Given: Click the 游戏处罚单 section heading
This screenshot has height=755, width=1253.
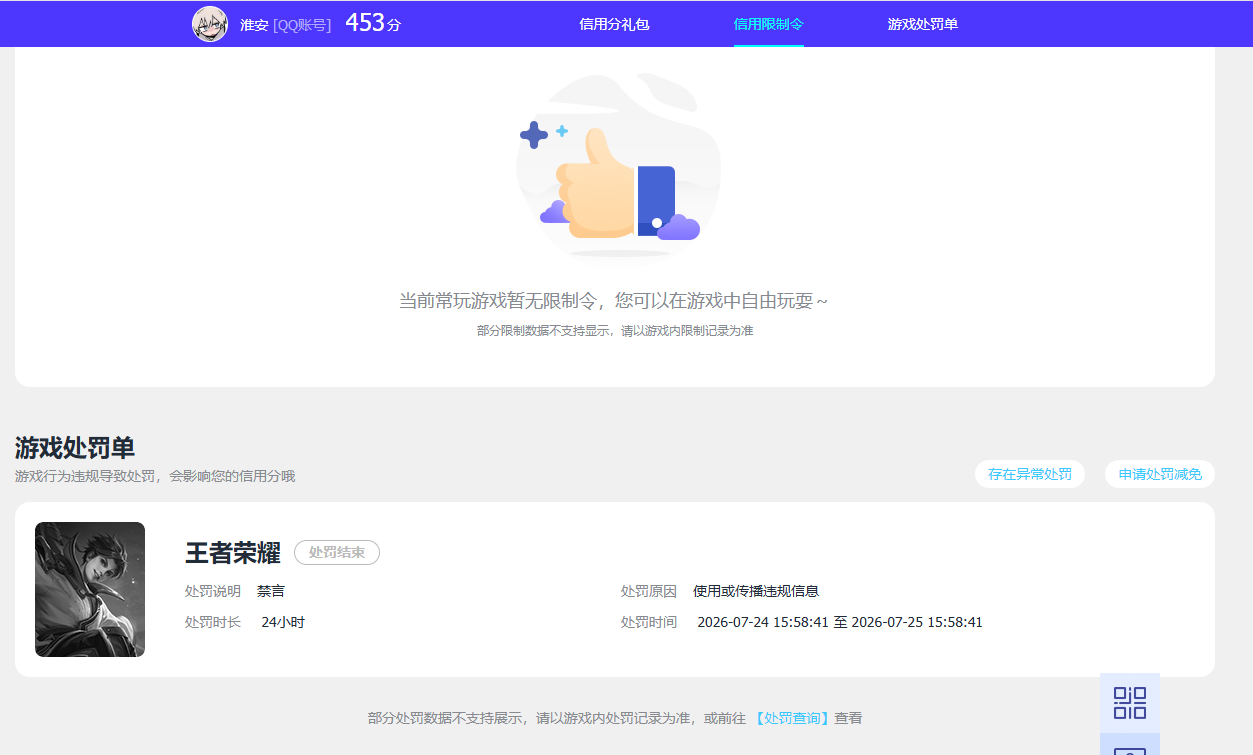Looking at the screenshot, I should click(x=75, y=448).
